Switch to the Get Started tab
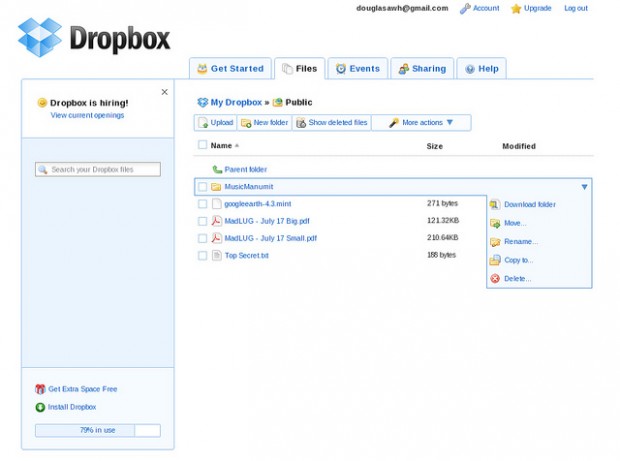The height and width of the screenshot is (461, 620). coord(231,68)
